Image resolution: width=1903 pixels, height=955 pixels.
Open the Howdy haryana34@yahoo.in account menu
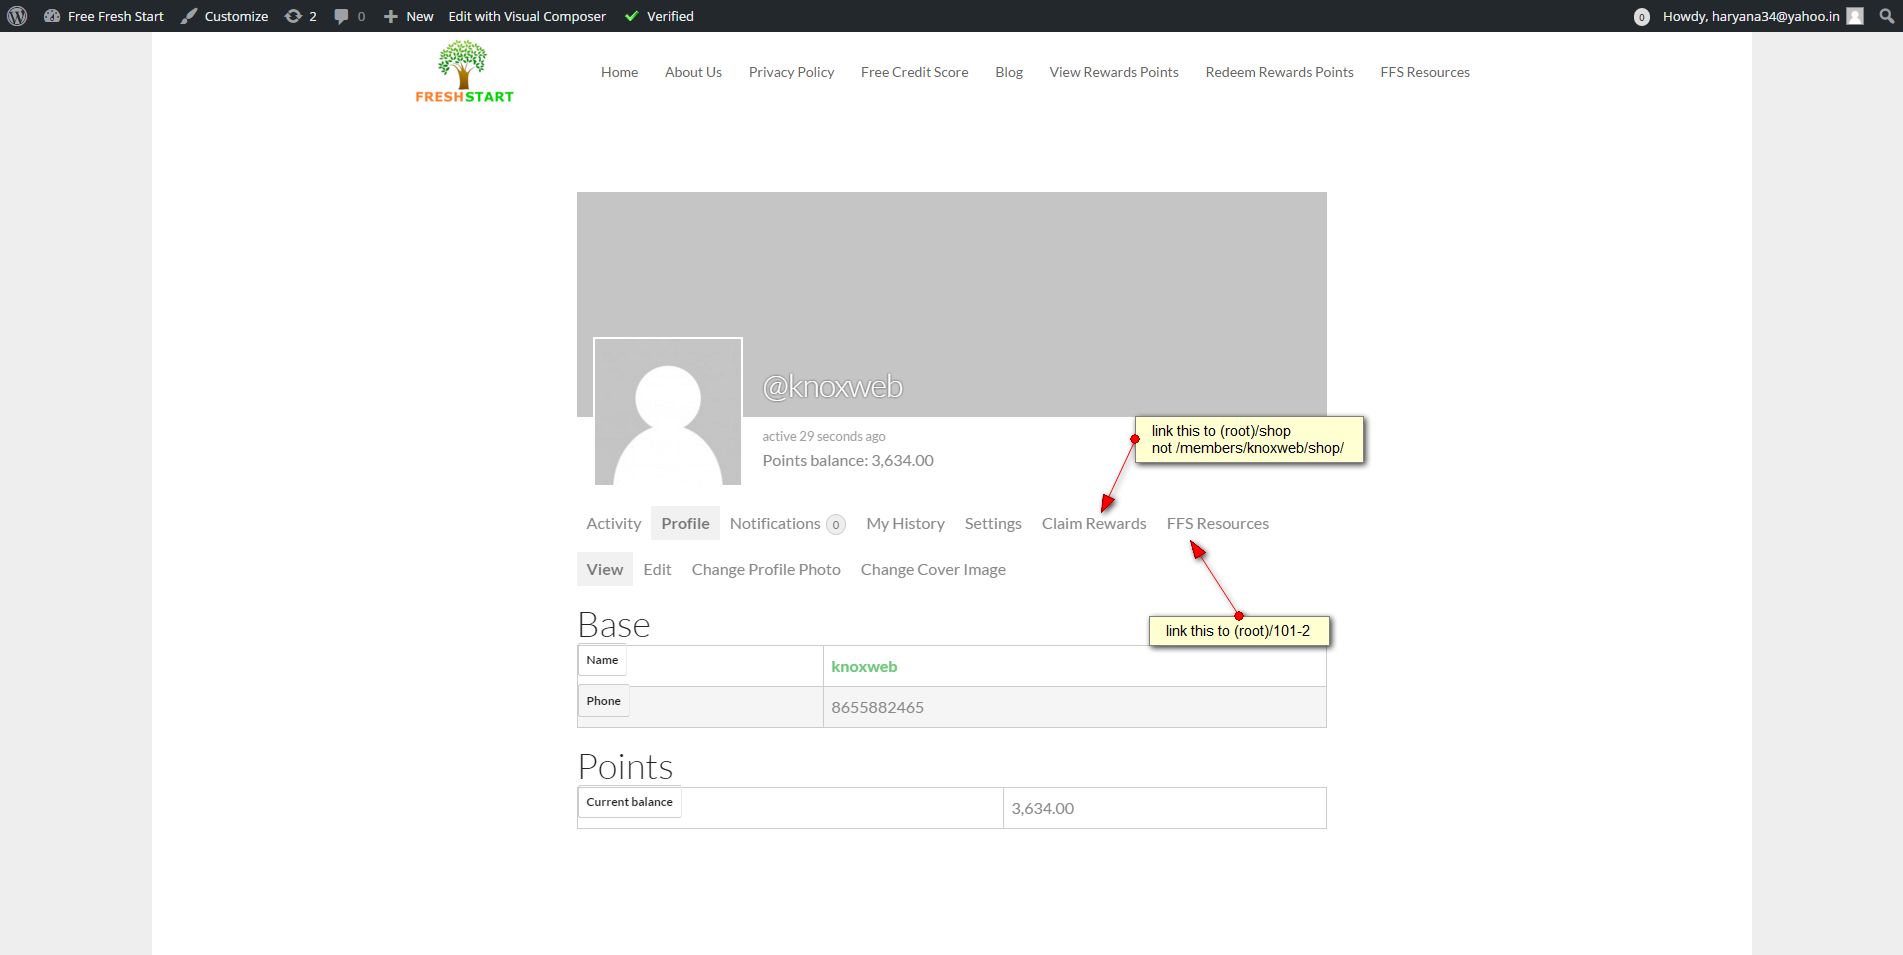click(1751, 16)
